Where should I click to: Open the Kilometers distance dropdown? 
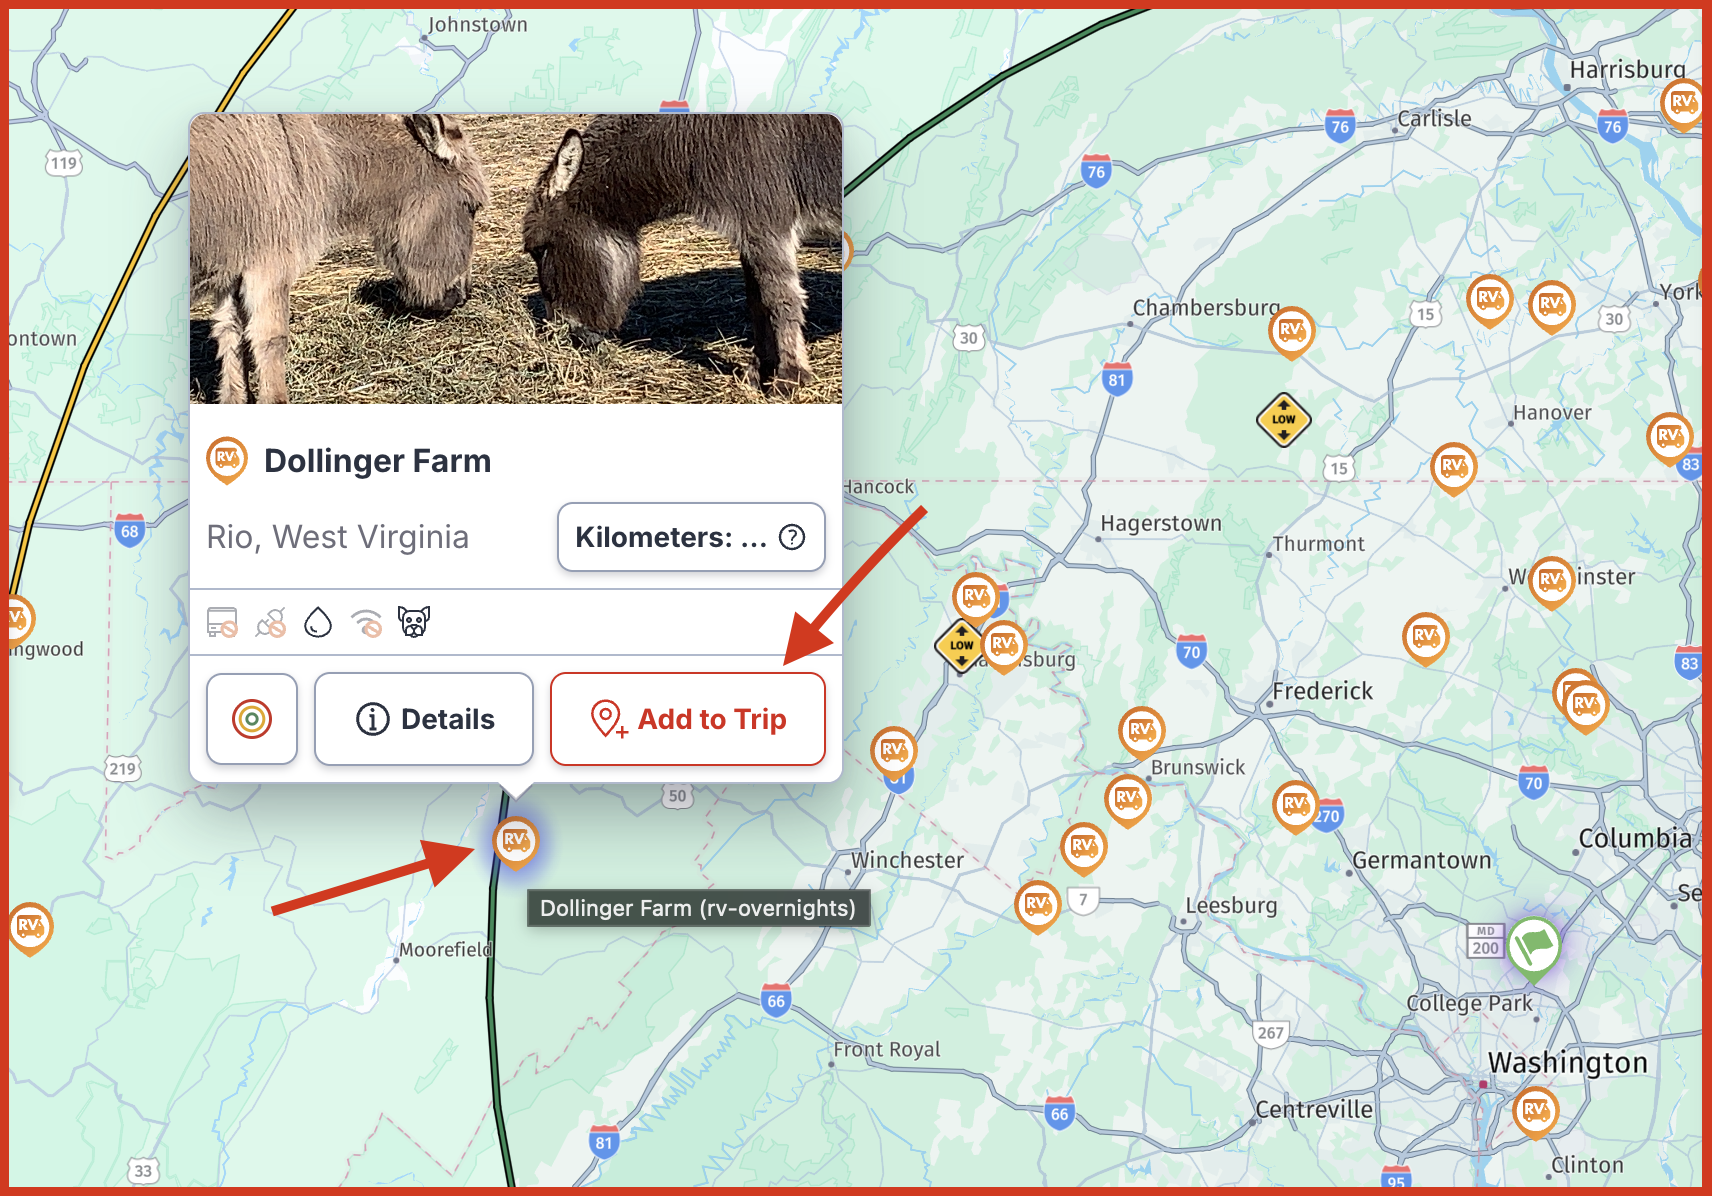691,537
